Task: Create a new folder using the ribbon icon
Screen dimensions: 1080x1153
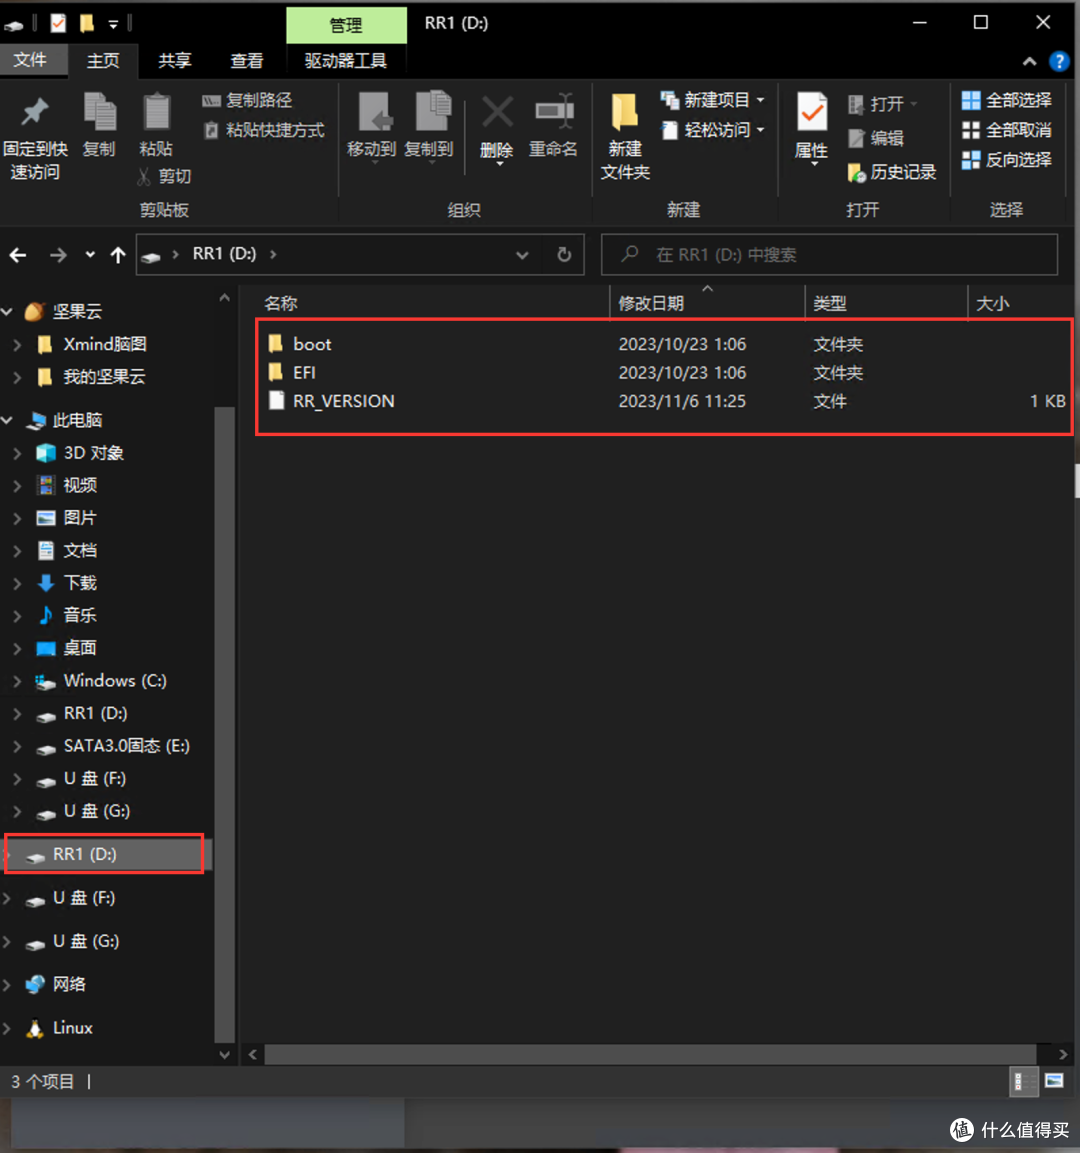Action: 625,115
